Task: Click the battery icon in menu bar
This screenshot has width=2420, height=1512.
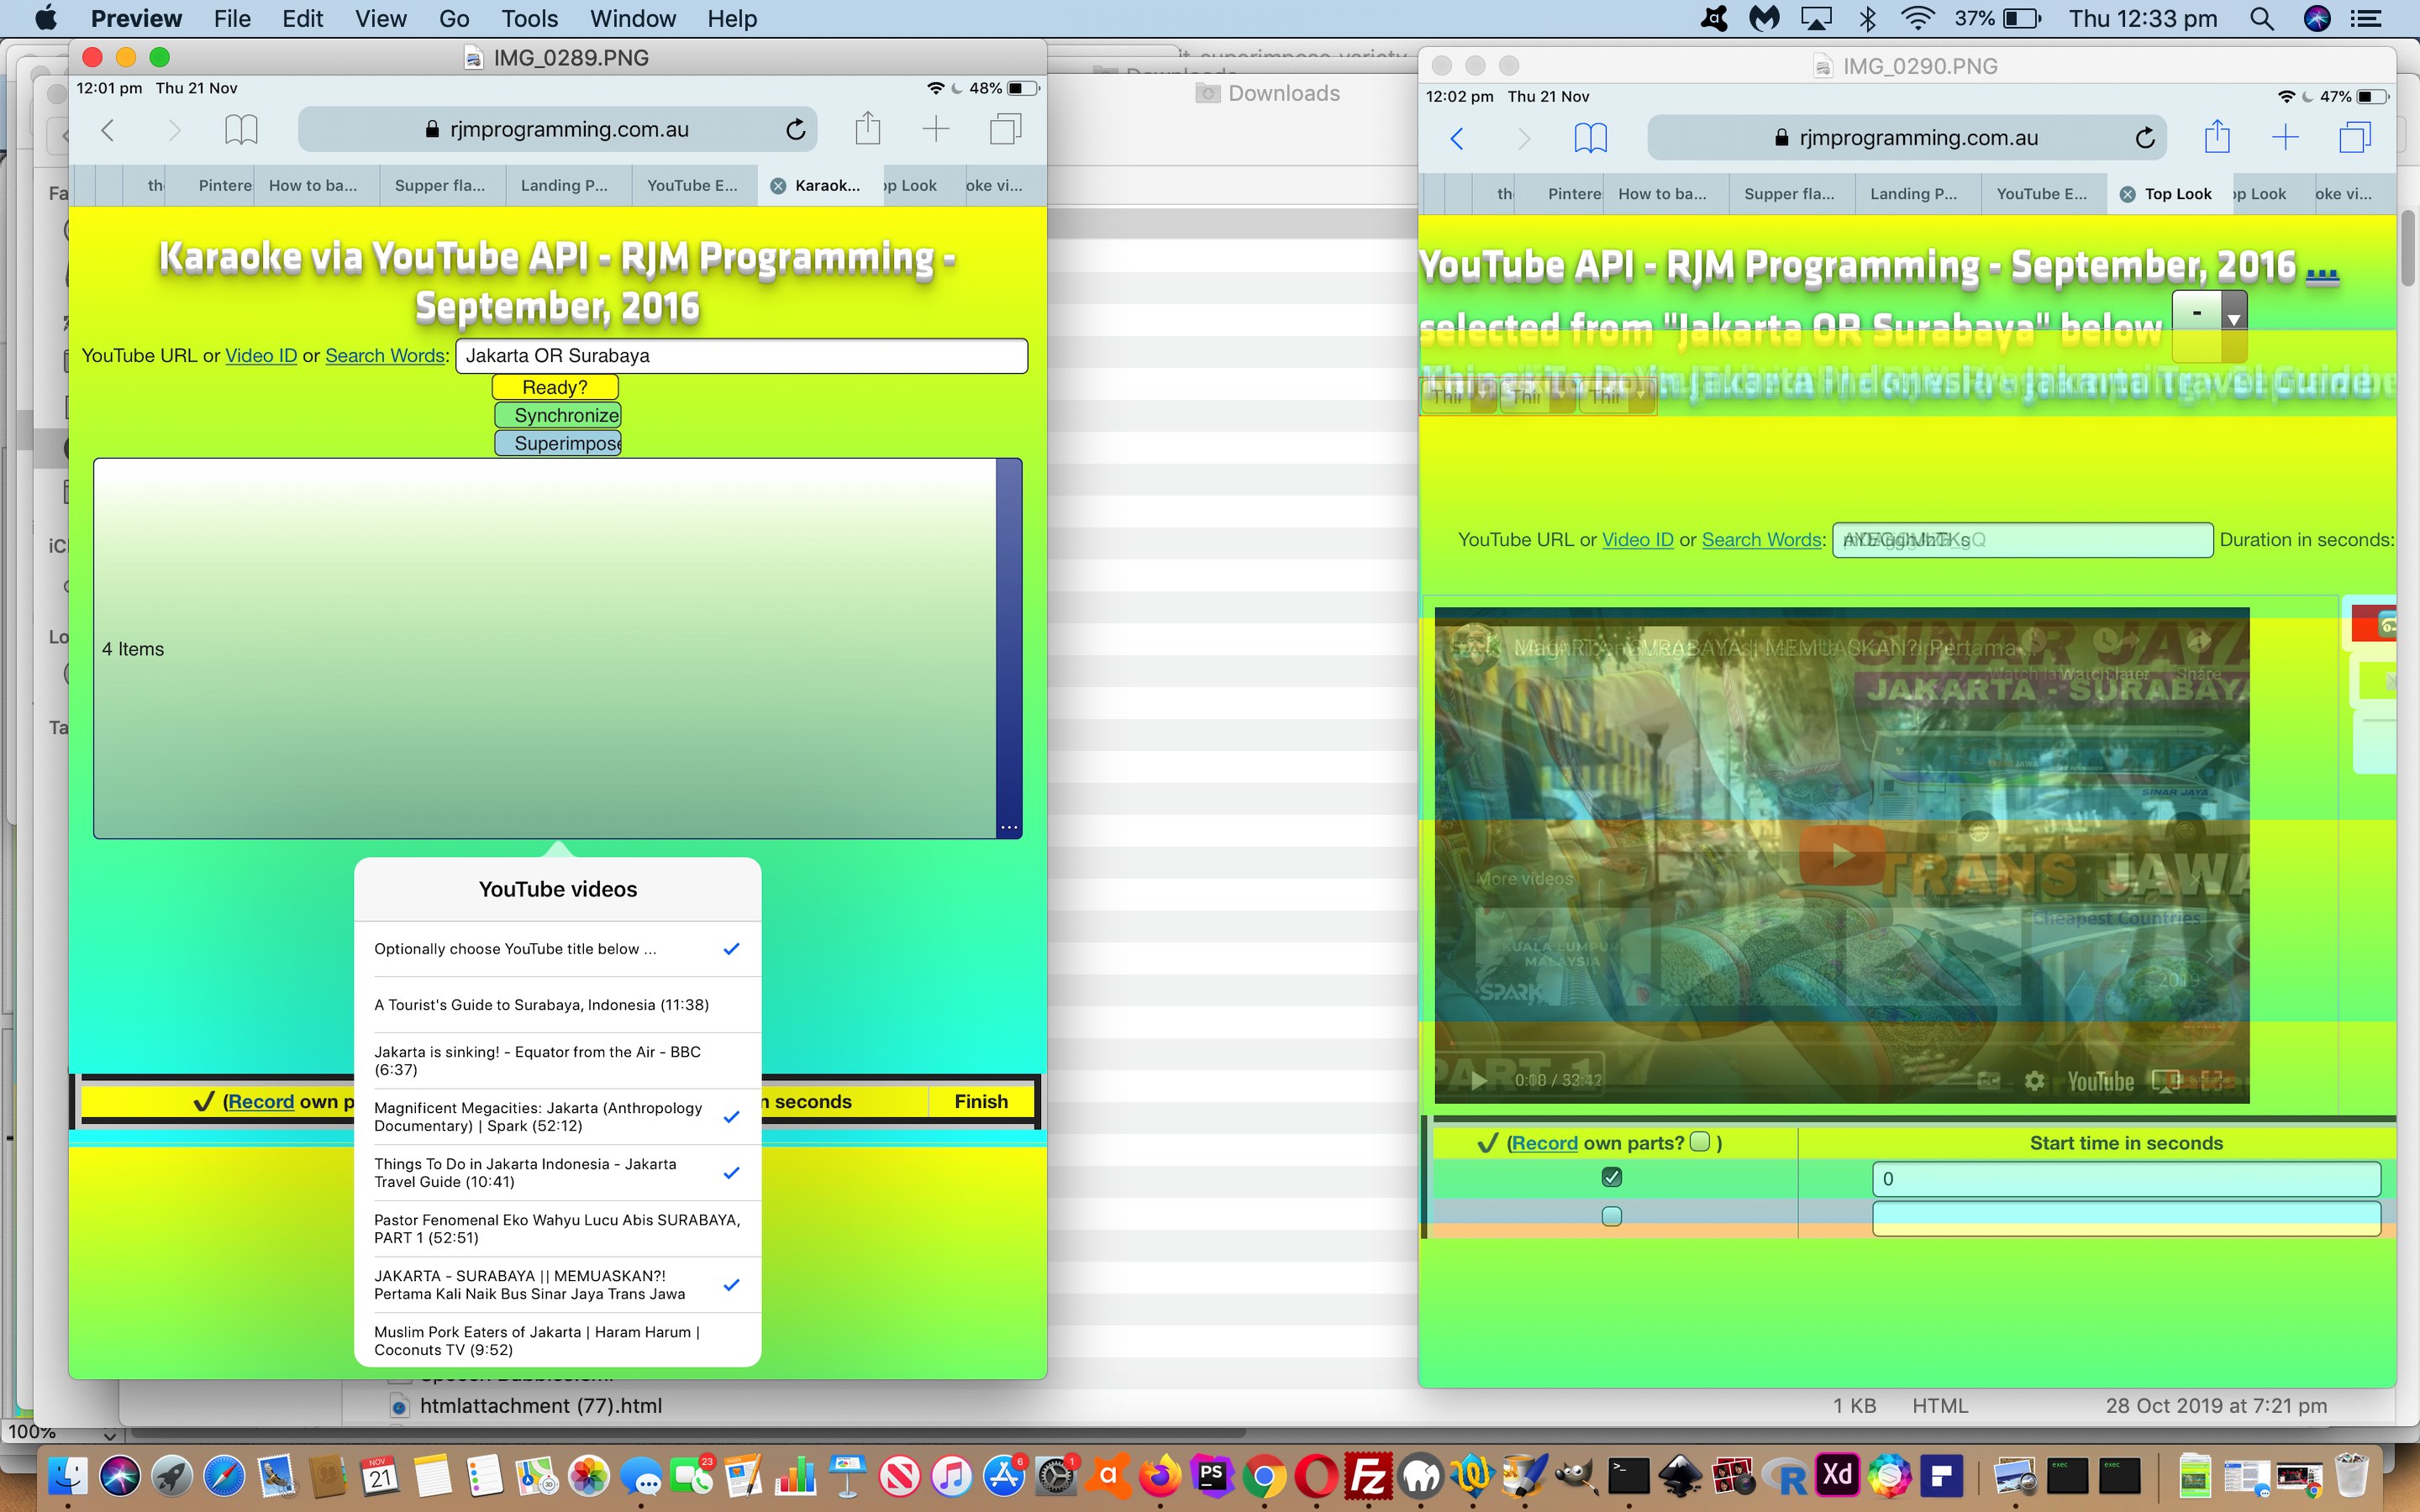Action: (x=2026, y=19)
